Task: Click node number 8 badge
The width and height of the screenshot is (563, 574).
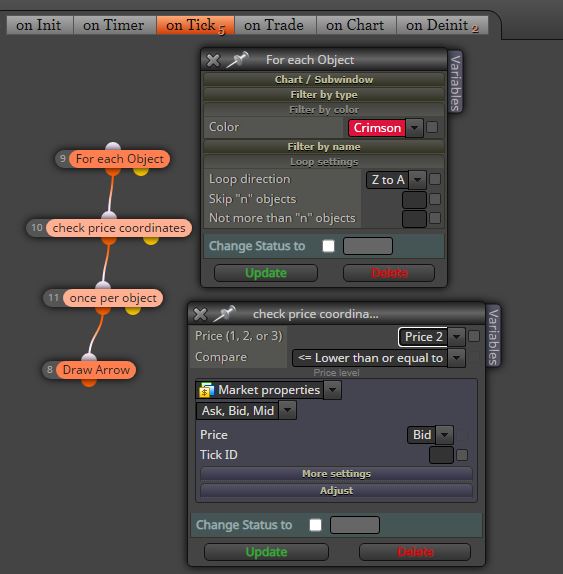Action: pyautogui.click(x=50, y=370)
